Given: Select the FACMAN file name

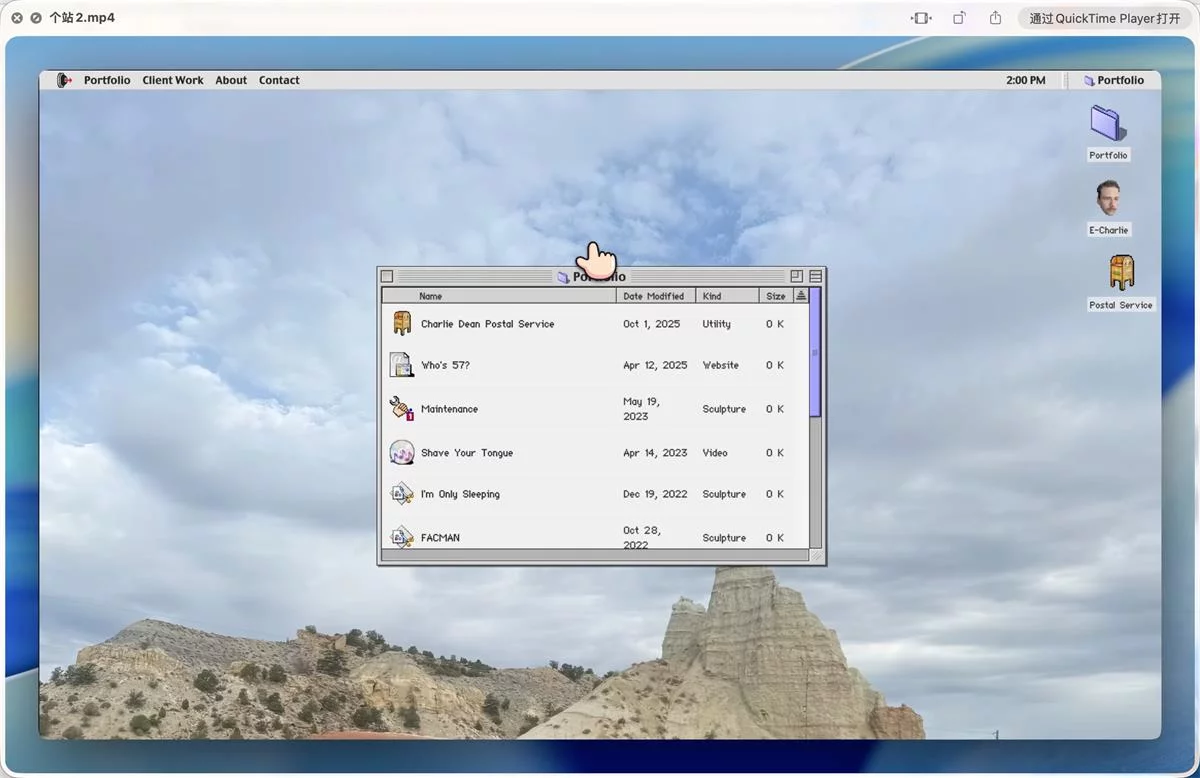Looking at the screenshot, I should (x=440, y=538).
